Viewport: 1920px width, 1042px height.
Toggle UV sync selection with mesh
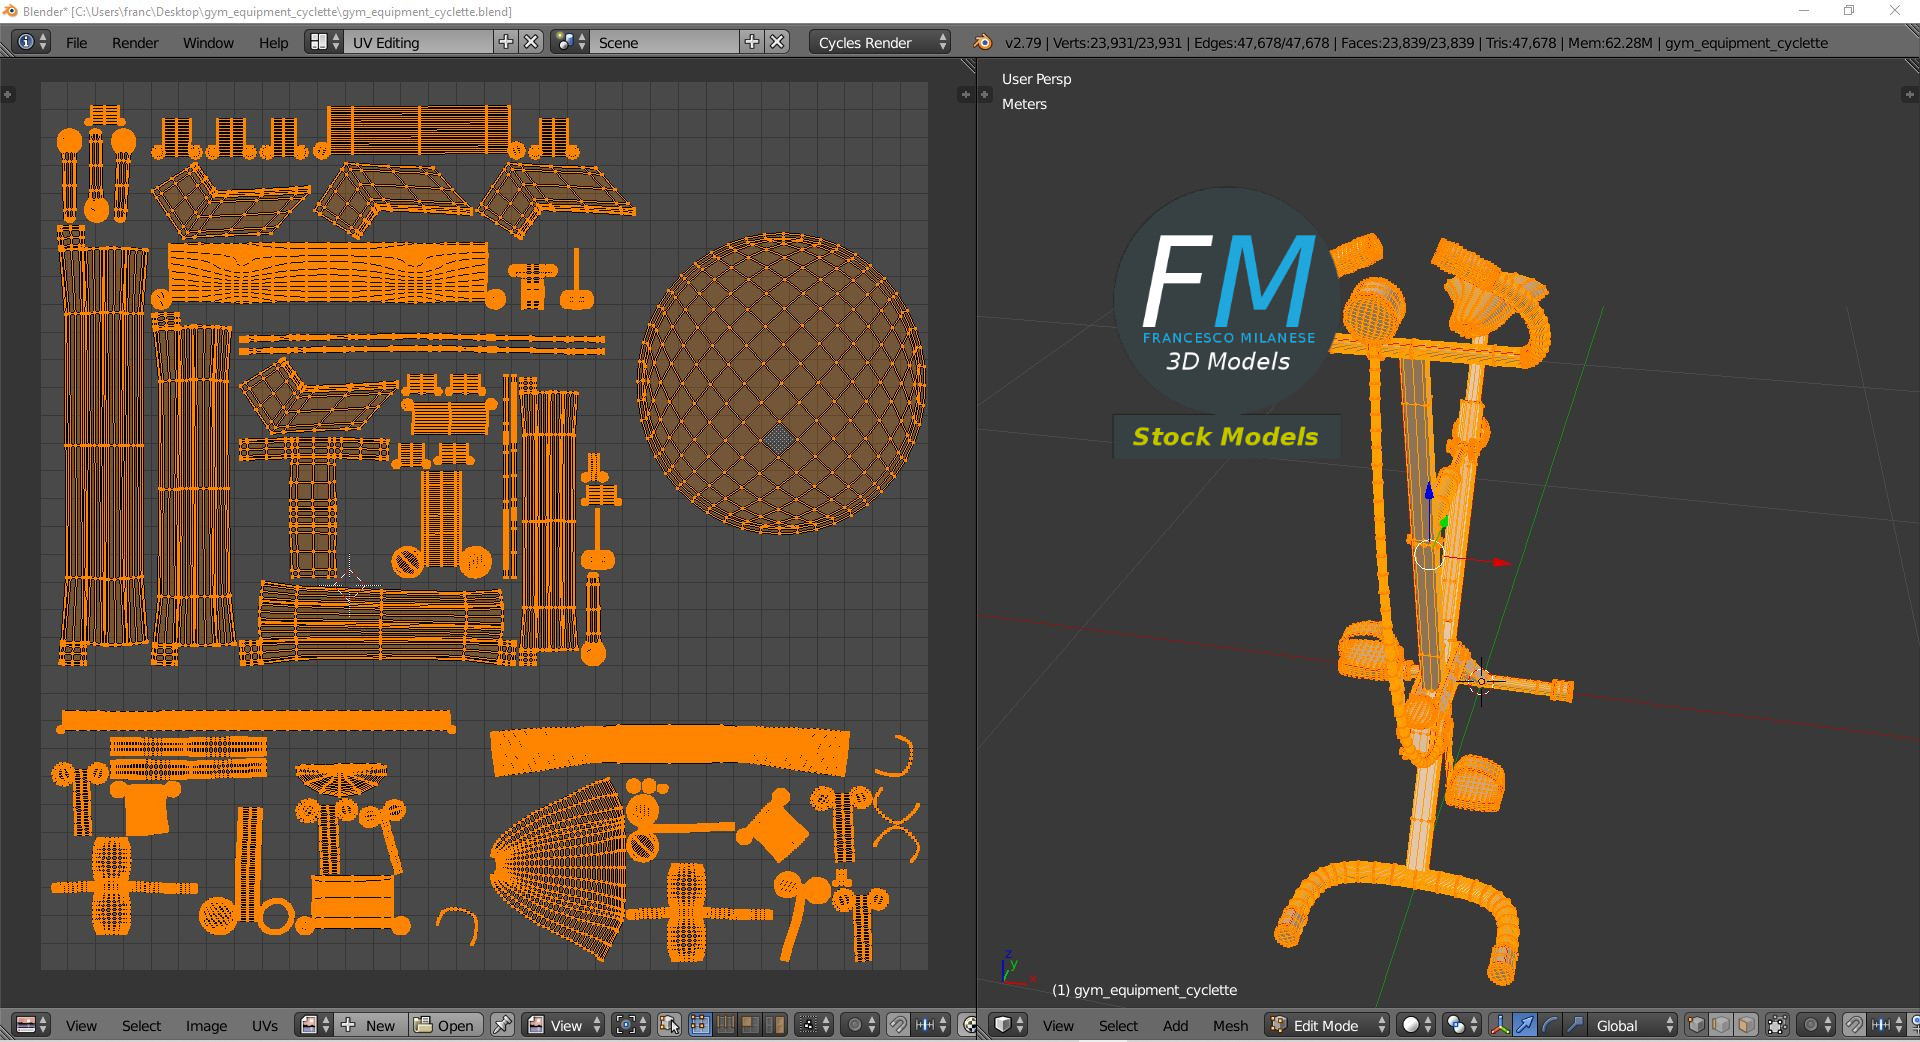(669, 1025)
